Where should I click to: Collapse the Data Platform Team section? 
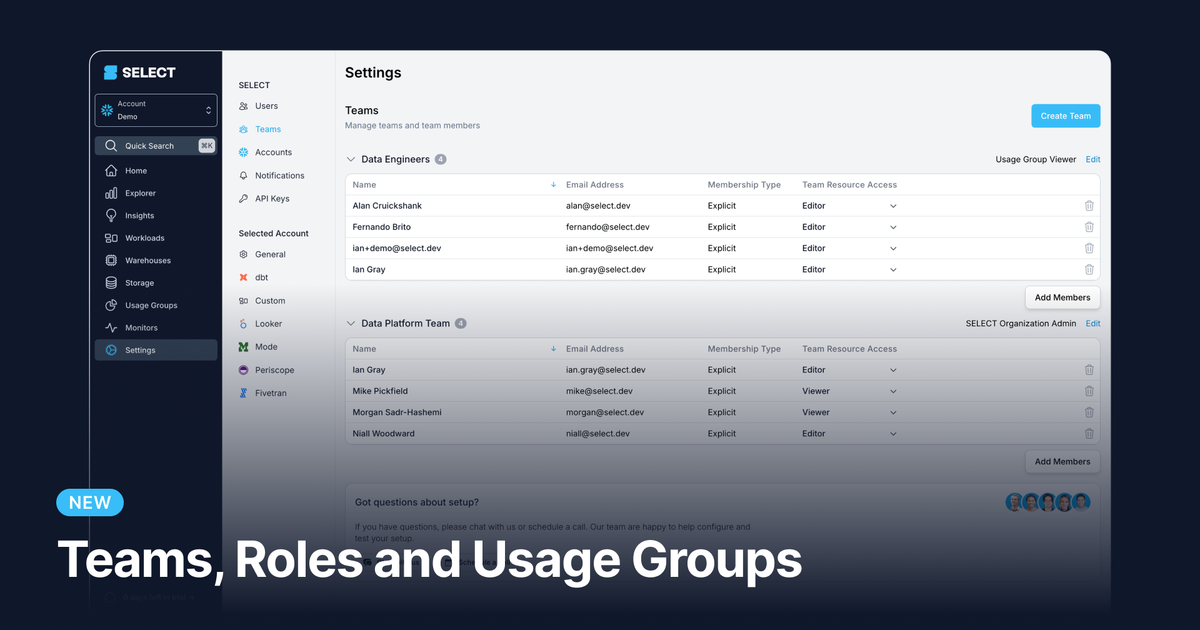(350, 323)
